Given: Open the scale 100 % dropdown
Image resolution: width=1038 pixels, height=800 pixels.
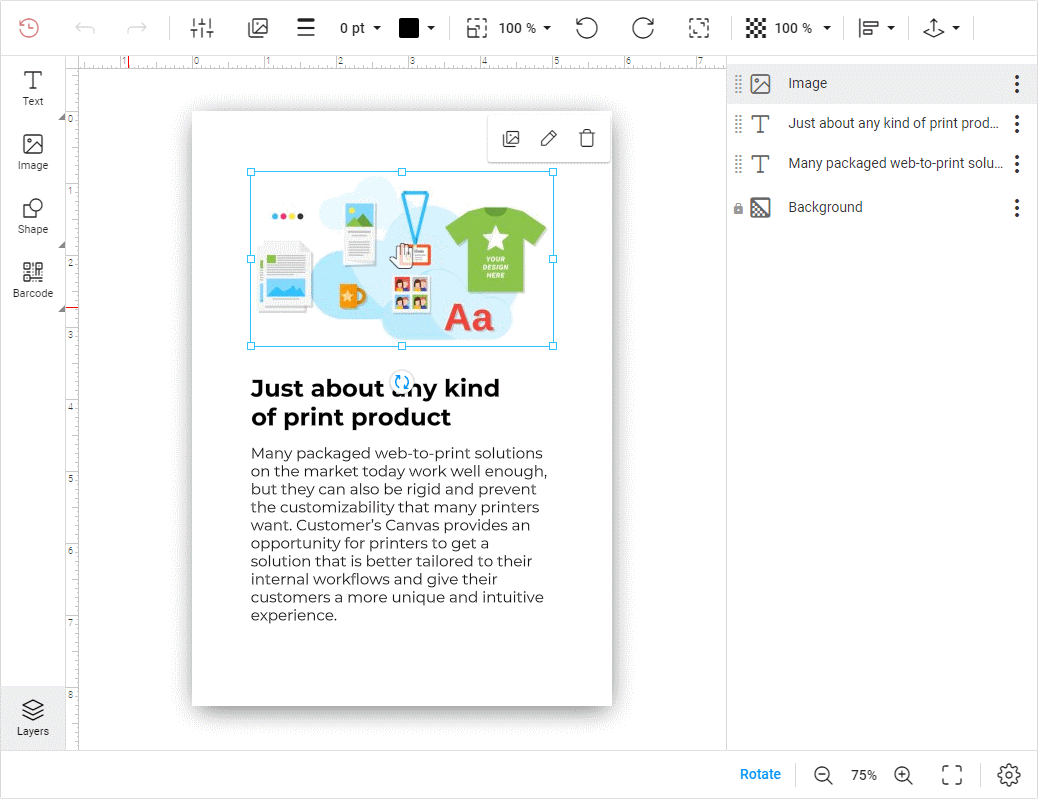Looking at the screenshot, I should tap(525, 28).
